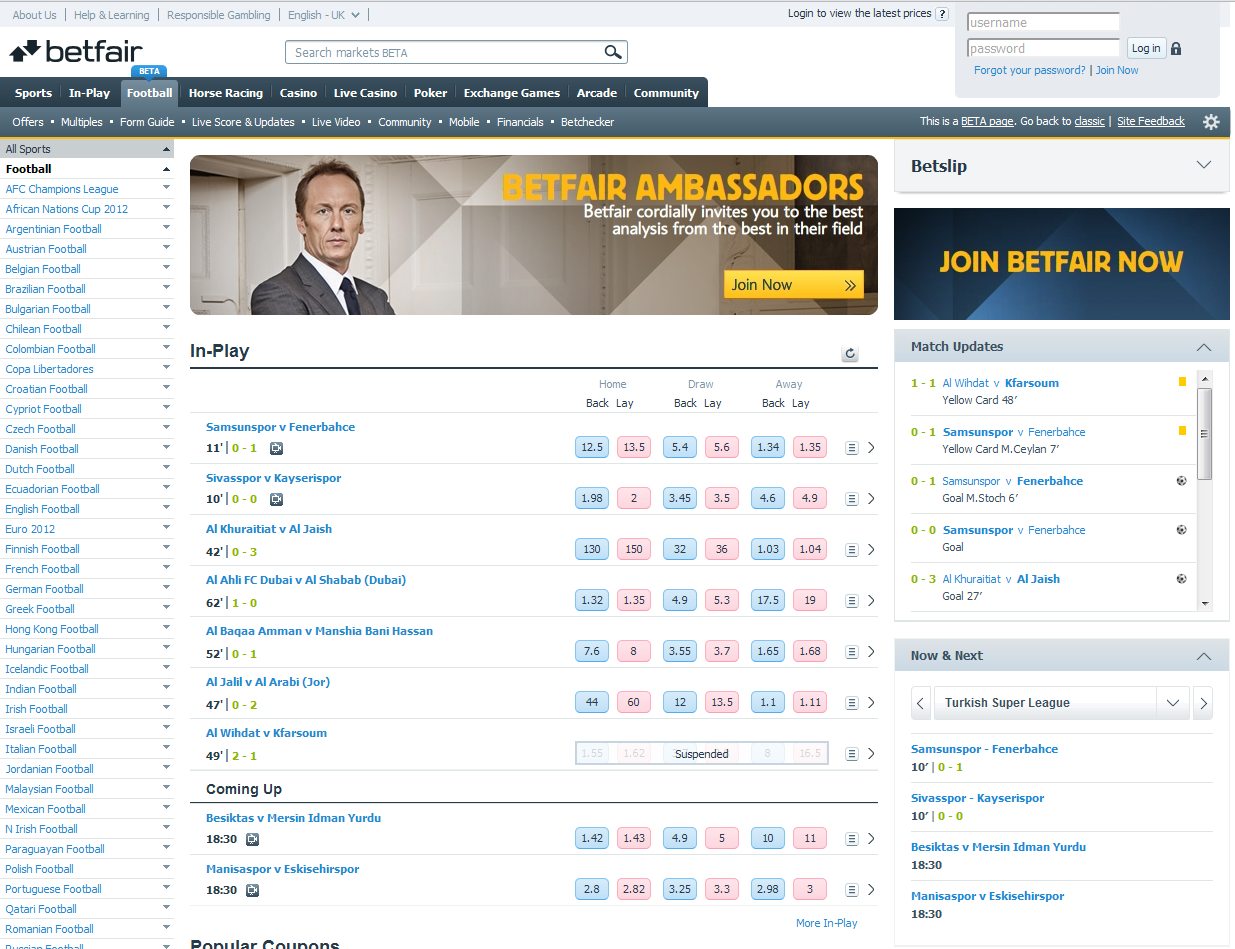
Task: Open arrow for Manisaspor v Eskisehirspor row
Action: pyautogui.click(x=871, y=890)
